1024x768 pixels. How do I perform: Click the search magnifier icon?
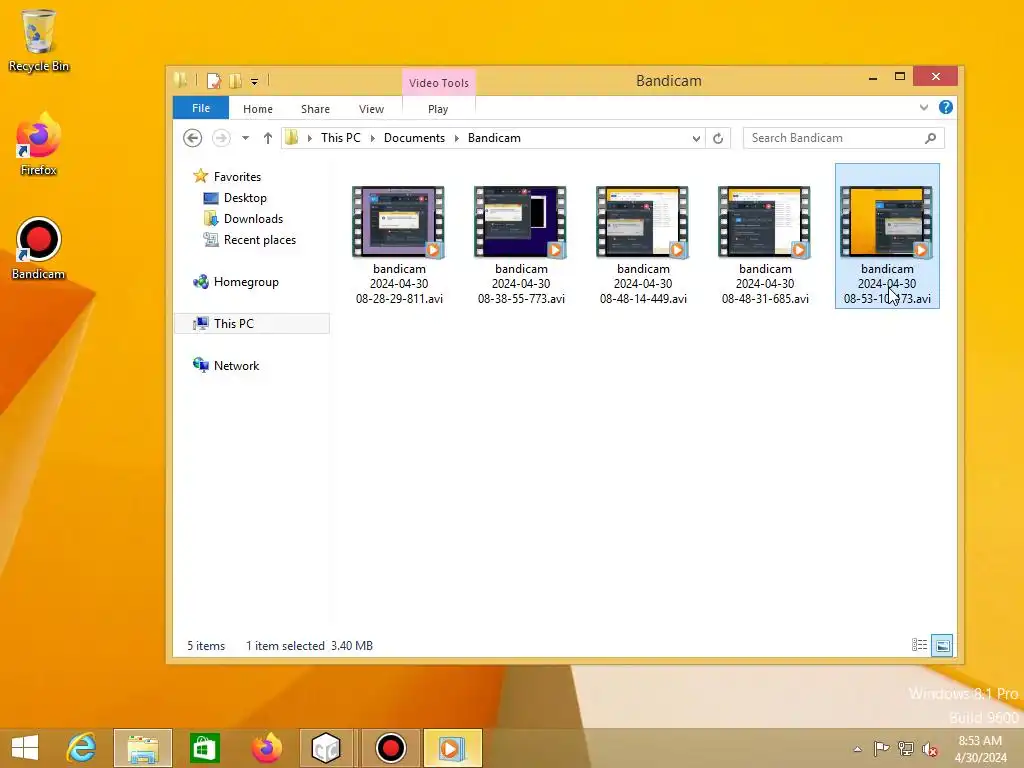[x=931, y=138]
